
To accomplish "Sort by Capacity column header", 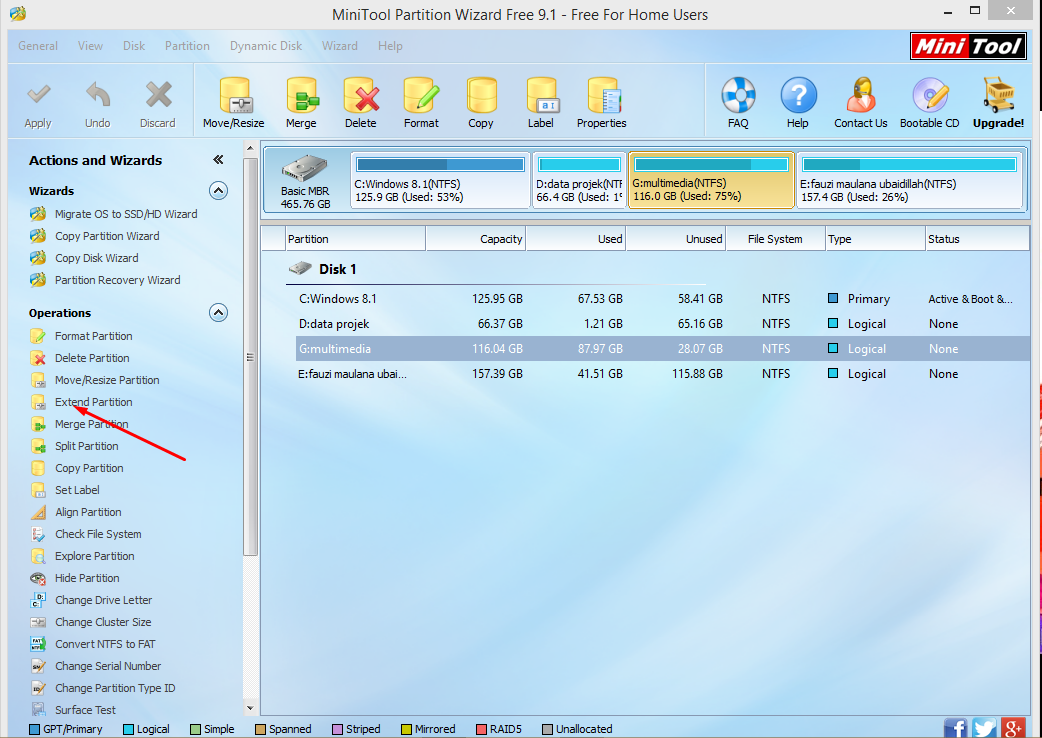I will tap(476, 239).
